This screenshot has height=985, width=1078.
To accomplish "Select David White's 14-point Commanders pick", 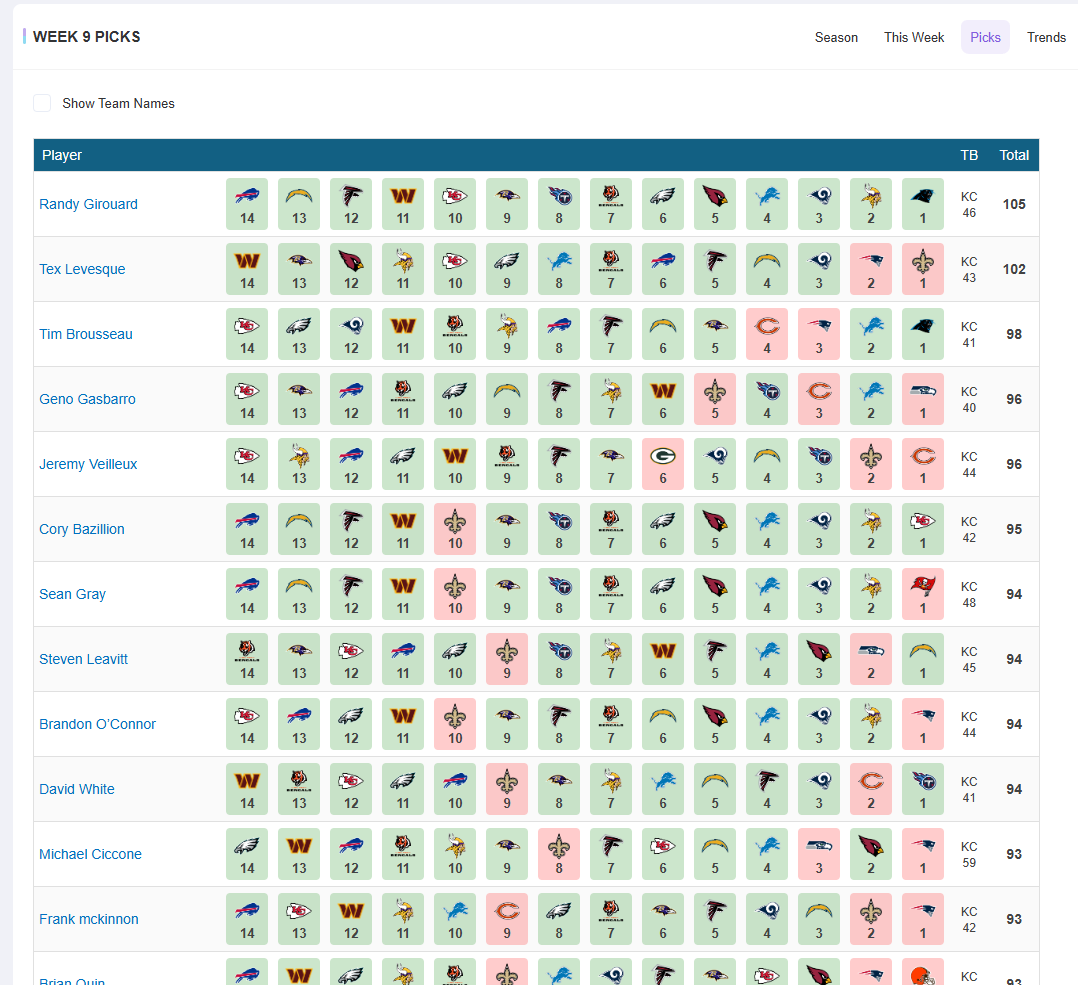I will [x=247, y=789].
